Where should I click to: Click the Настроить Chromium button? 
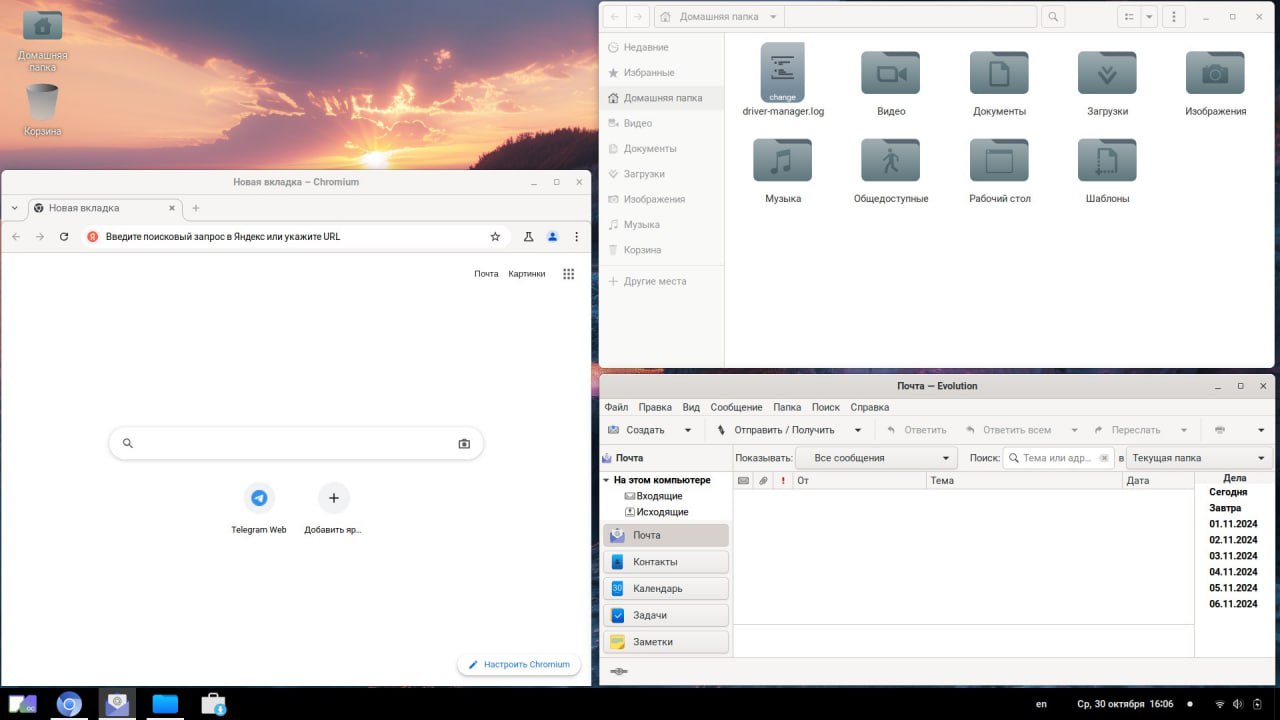pos(519,664)
